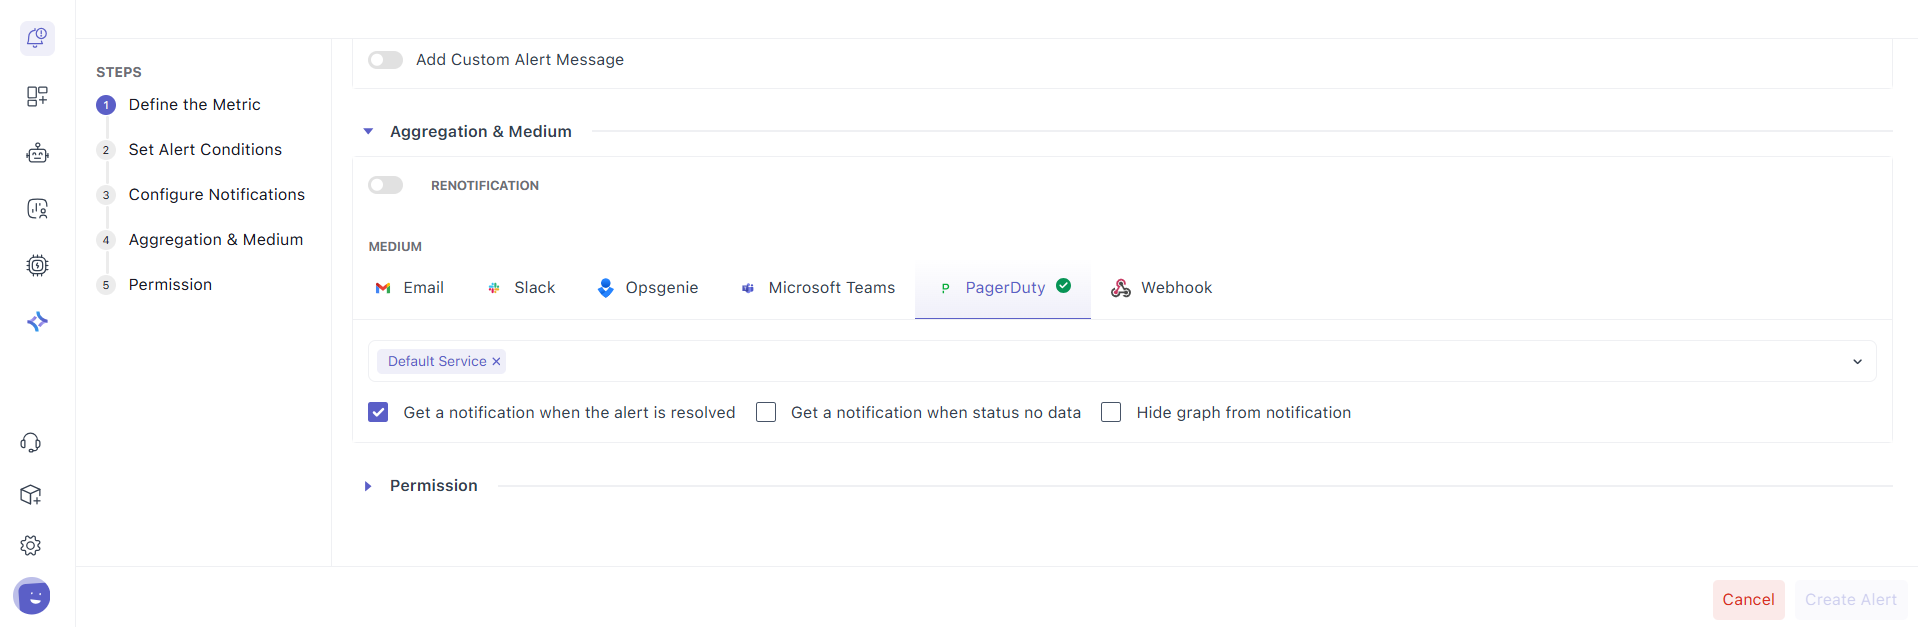Turn on the Renotification toggle
1918x627 pixels.
pyautogui.click(x=385, y=185)
